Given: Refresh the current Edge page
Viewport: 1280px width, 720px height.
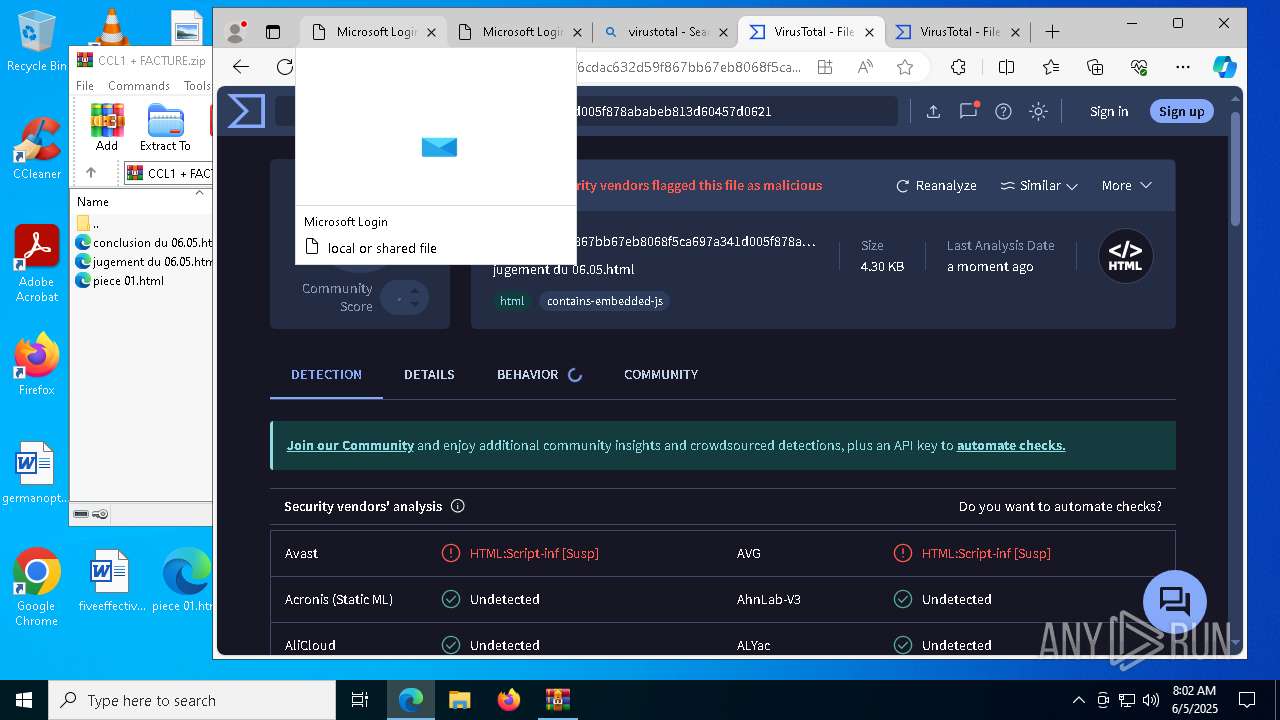Looking at the screenshot, I should pyautogui.click(x=285, y=67).
